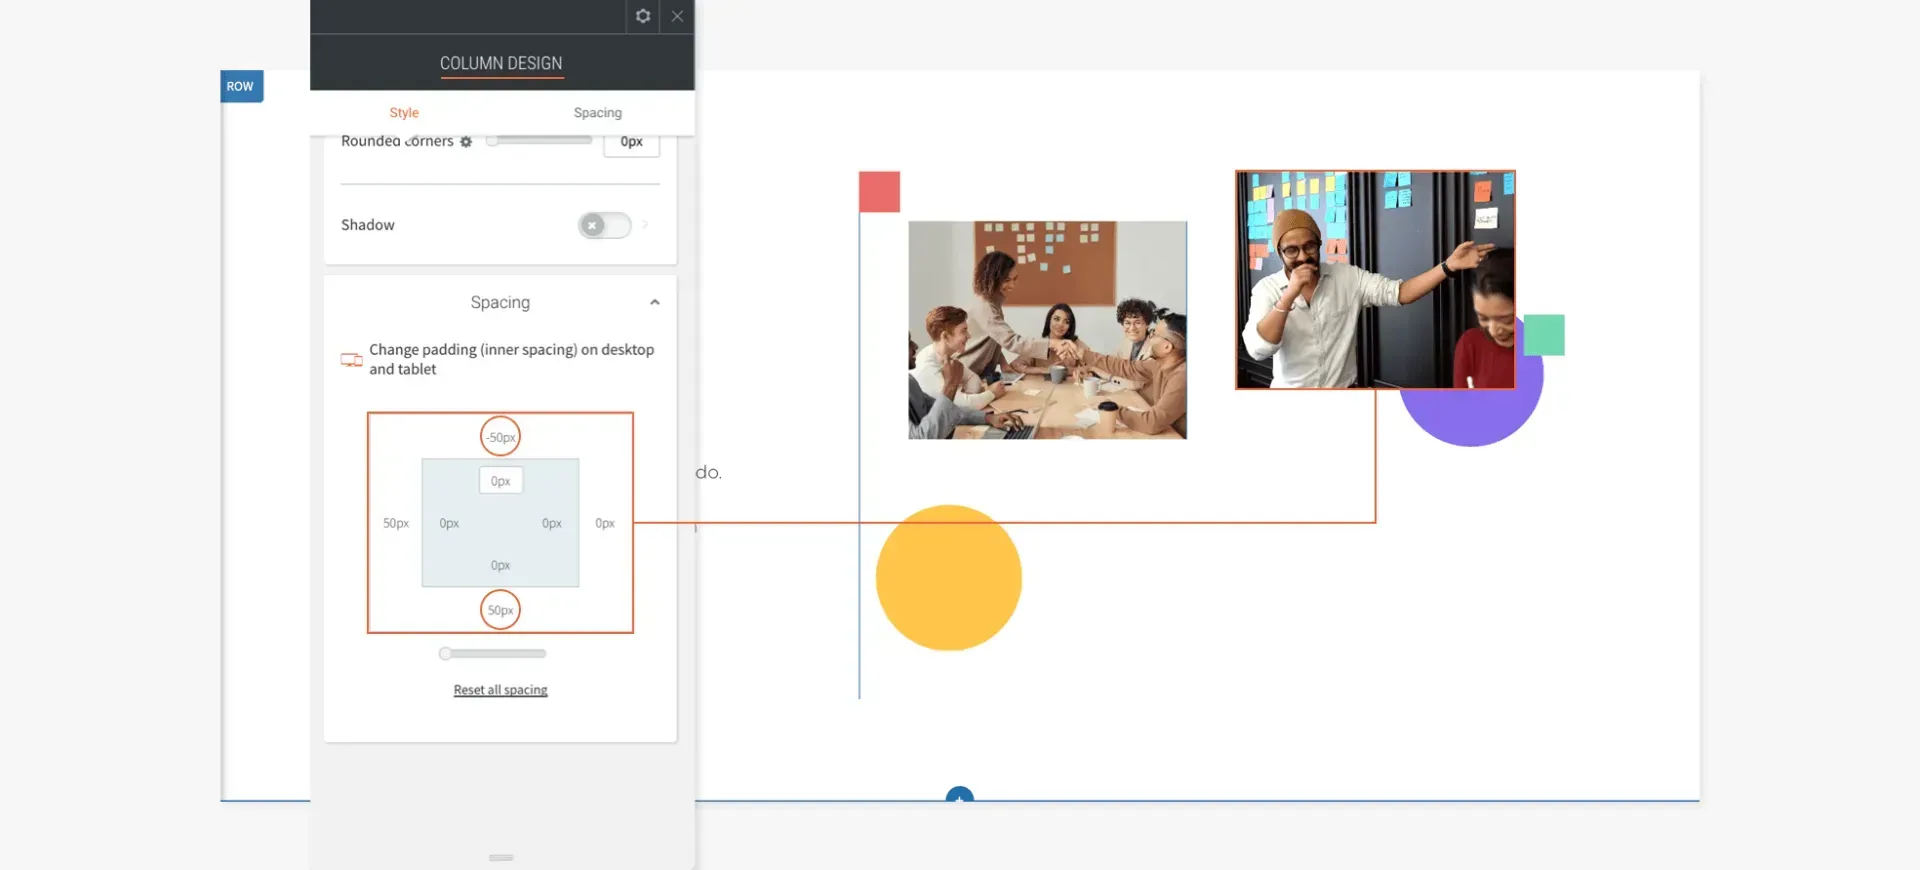Adjust the spacing slider below the box
This screenshot has height=870, width=1920.
click(493, 653)
